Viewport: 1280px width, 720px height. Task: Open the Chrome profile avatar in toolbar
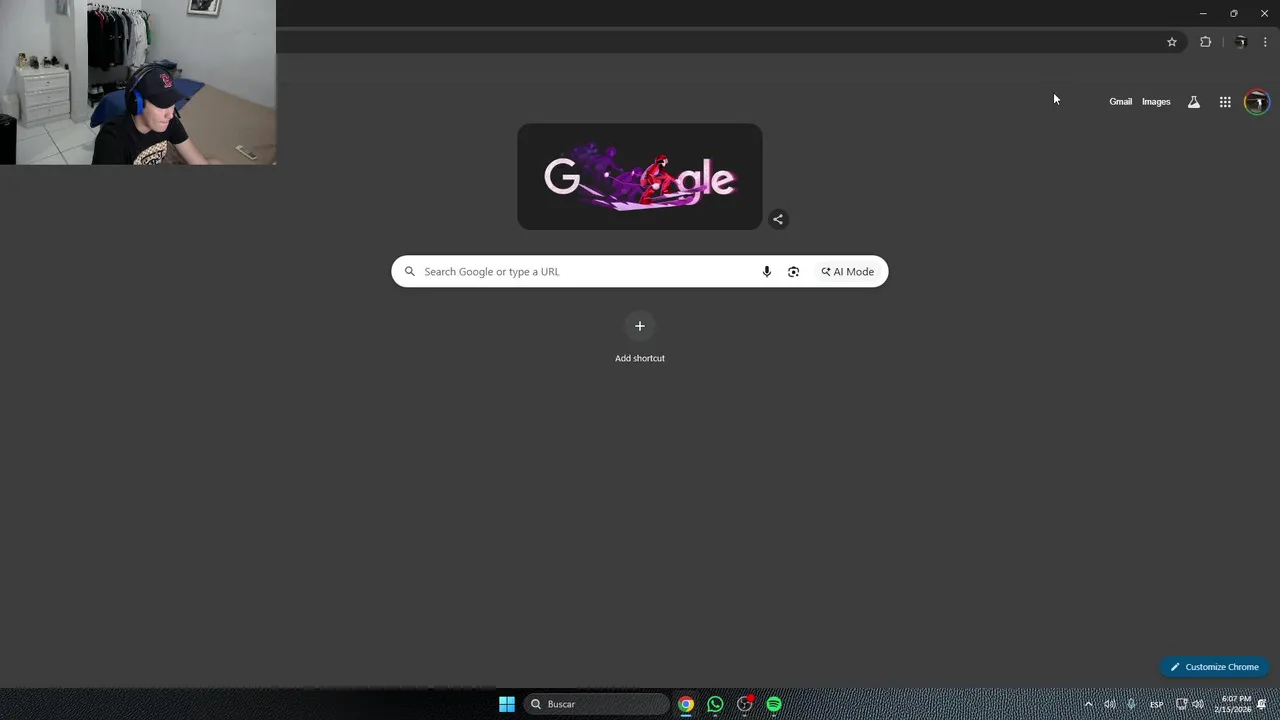click(1241, 42)
